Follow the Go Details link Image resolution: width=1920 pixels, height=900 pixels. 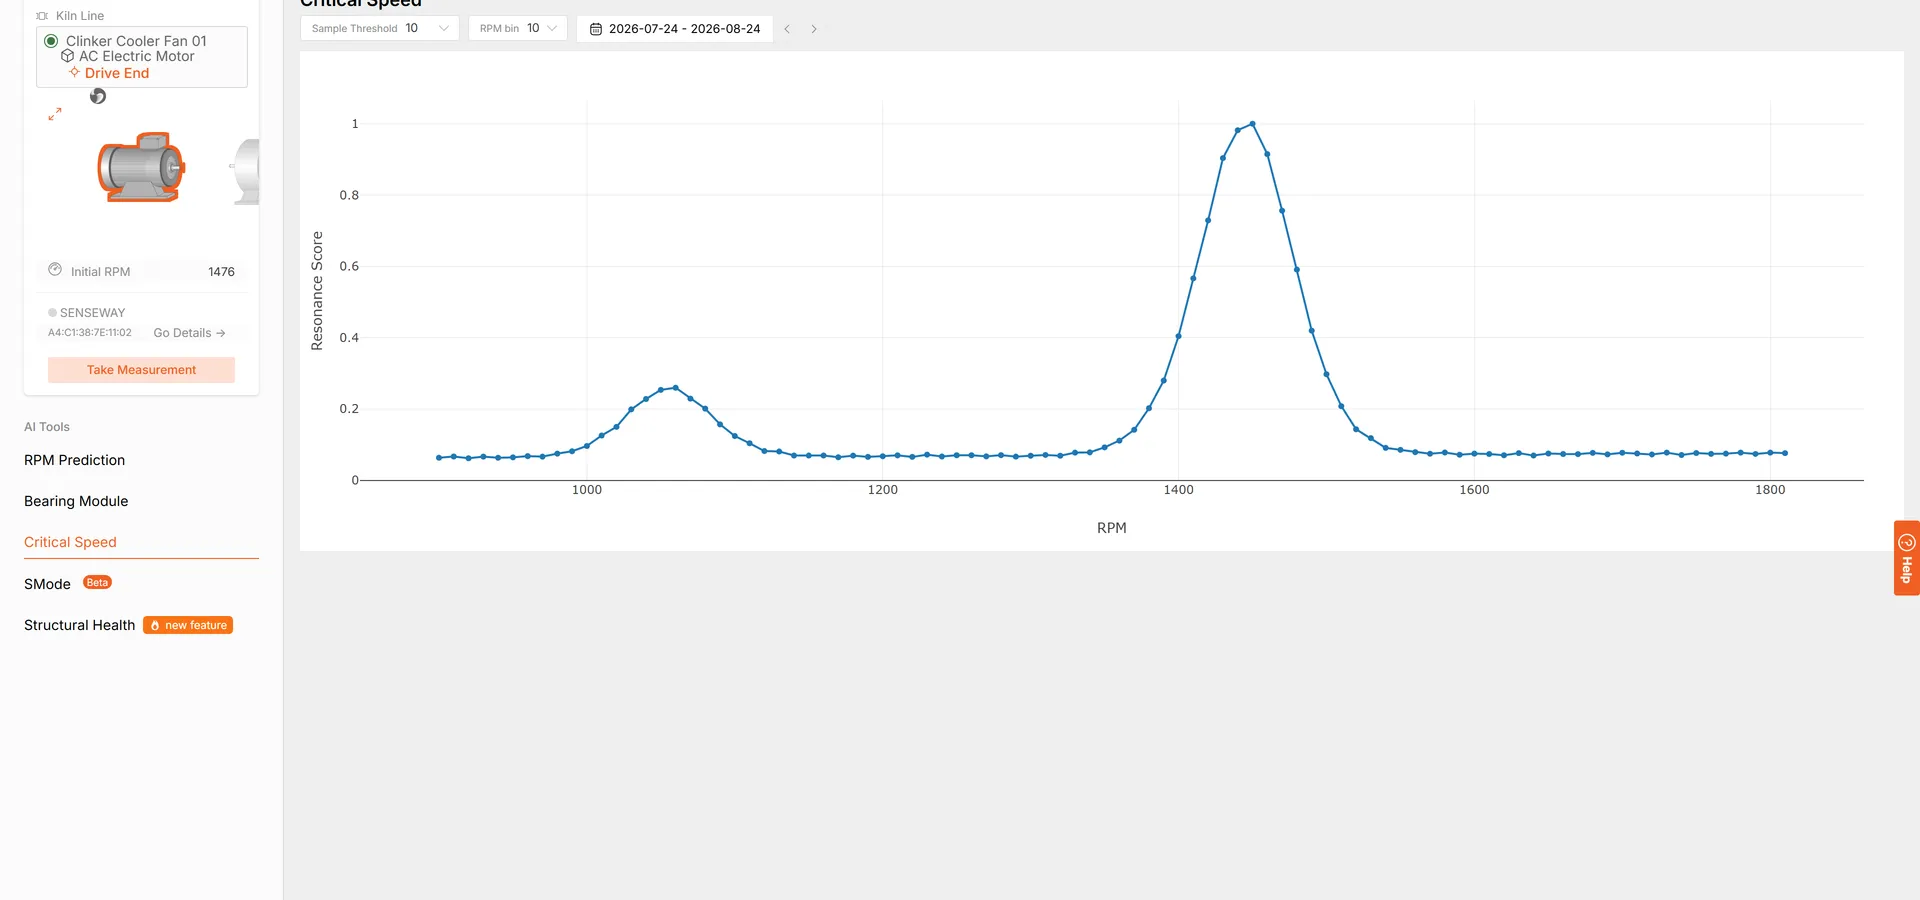pyautogui.click(x=189, y=333)
